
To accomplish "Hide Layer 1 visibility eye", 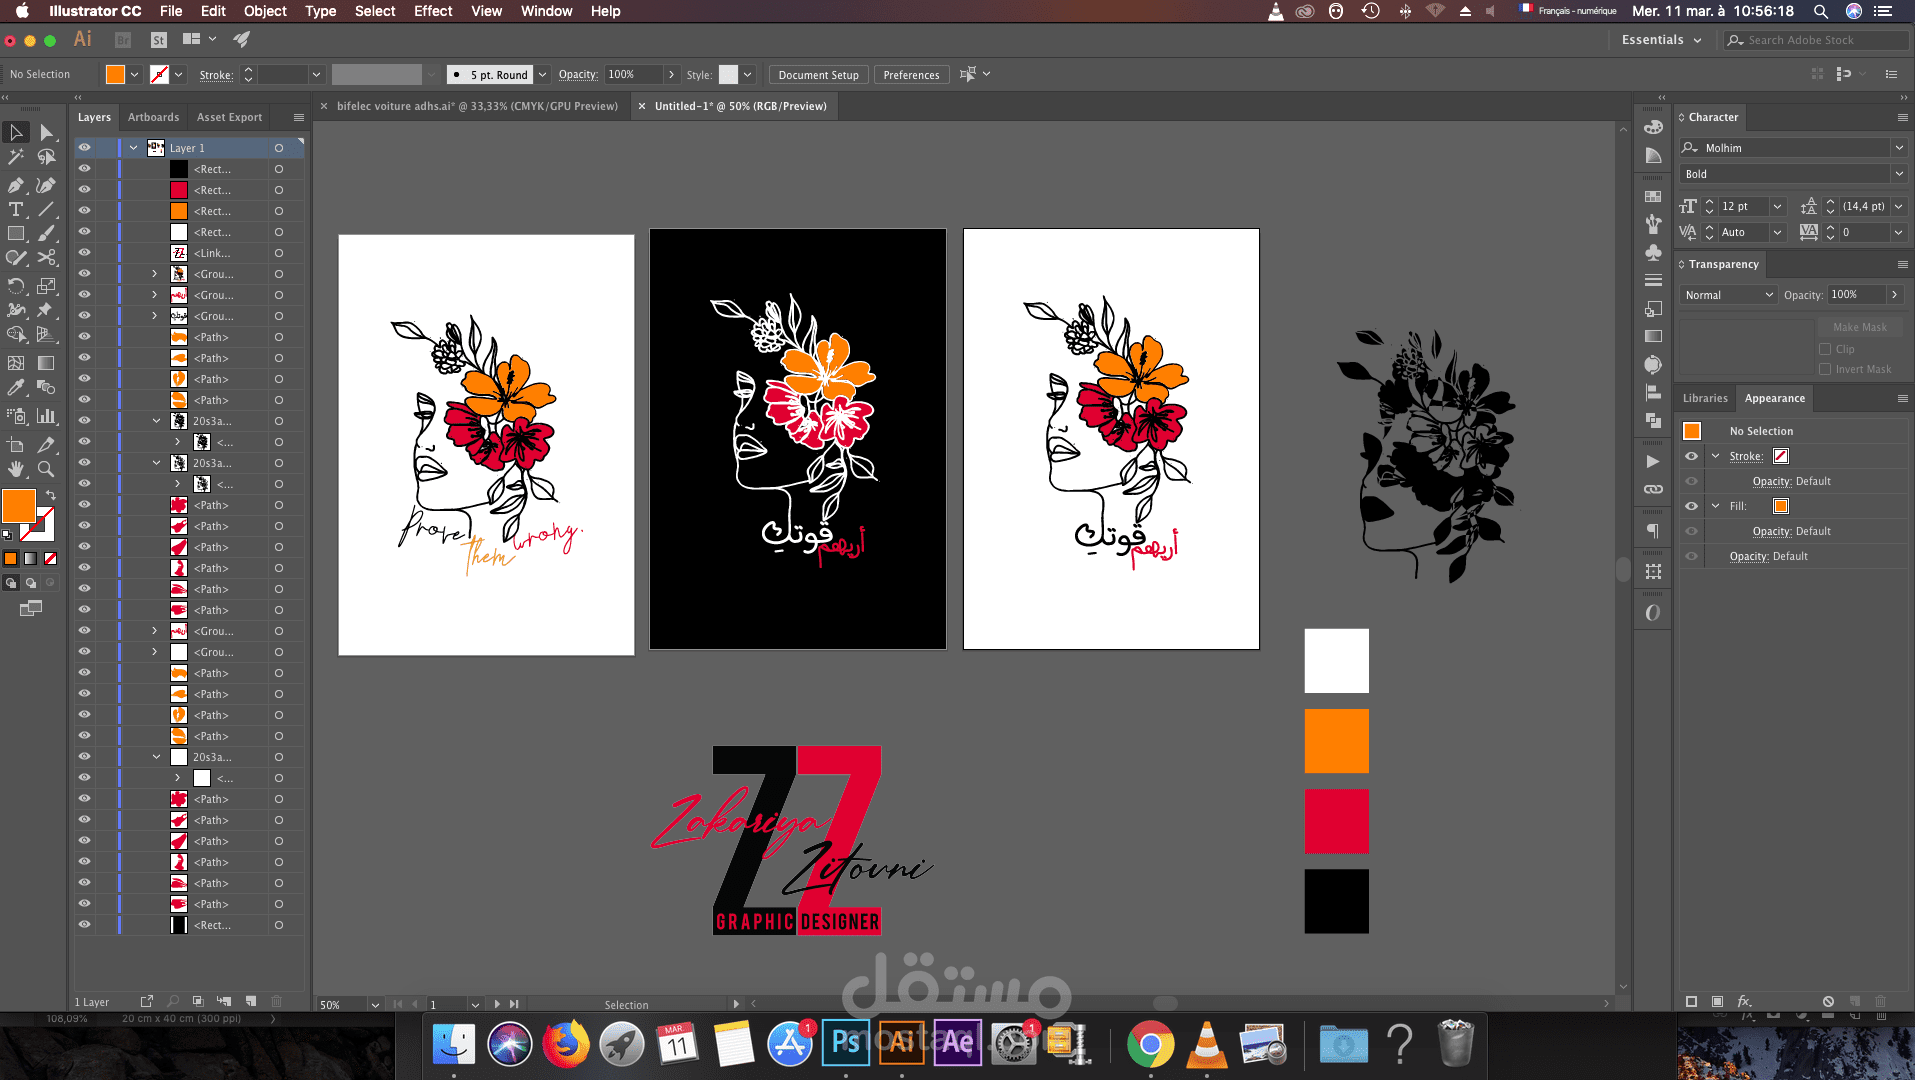I will click(x=84, y=147).
